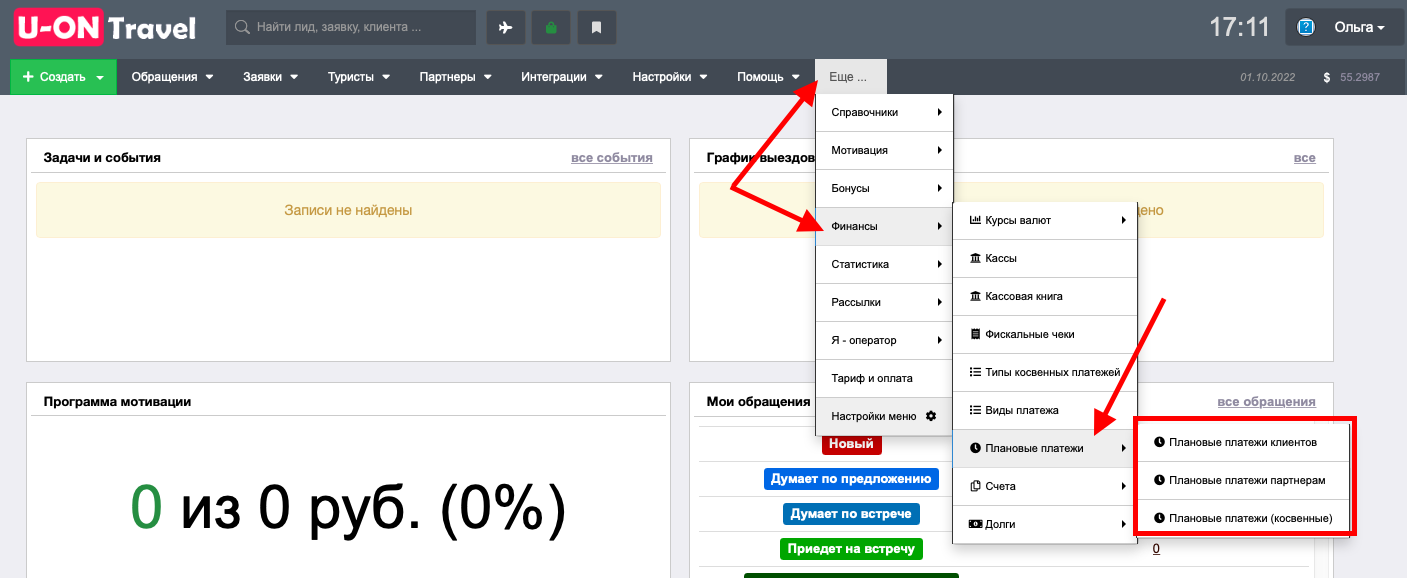This screenshot has height=578, width=1407.
Task: Click the airplane icon button
Action: [506, 28]
